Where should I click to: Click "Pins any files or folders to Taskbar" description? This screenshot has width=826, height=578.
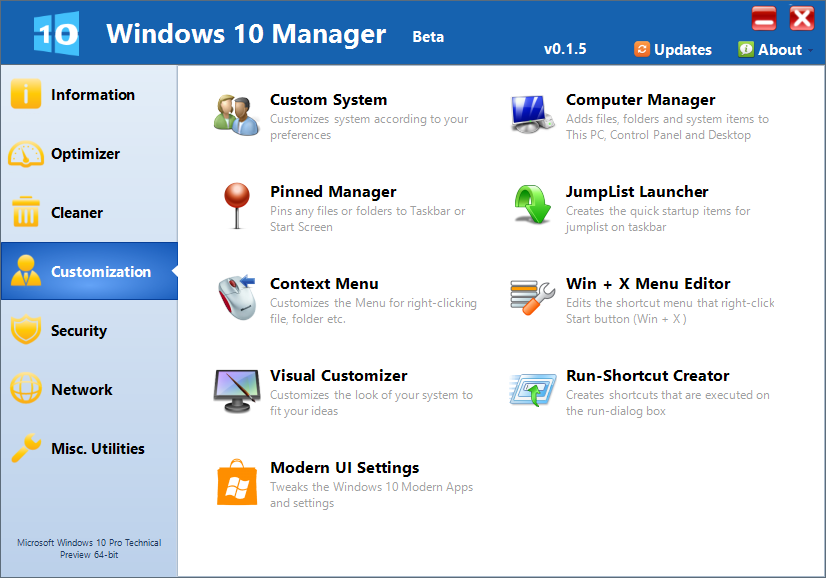368,219
